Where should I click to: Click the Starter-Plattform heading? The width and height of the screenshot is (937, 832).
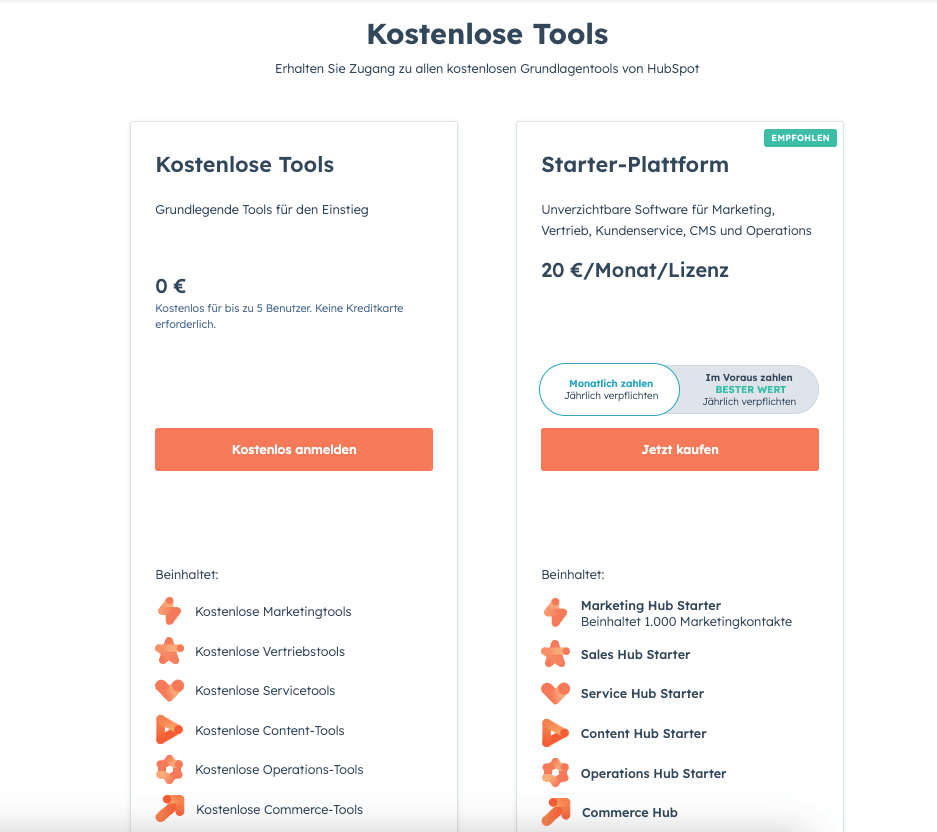(x=635, y=164)
